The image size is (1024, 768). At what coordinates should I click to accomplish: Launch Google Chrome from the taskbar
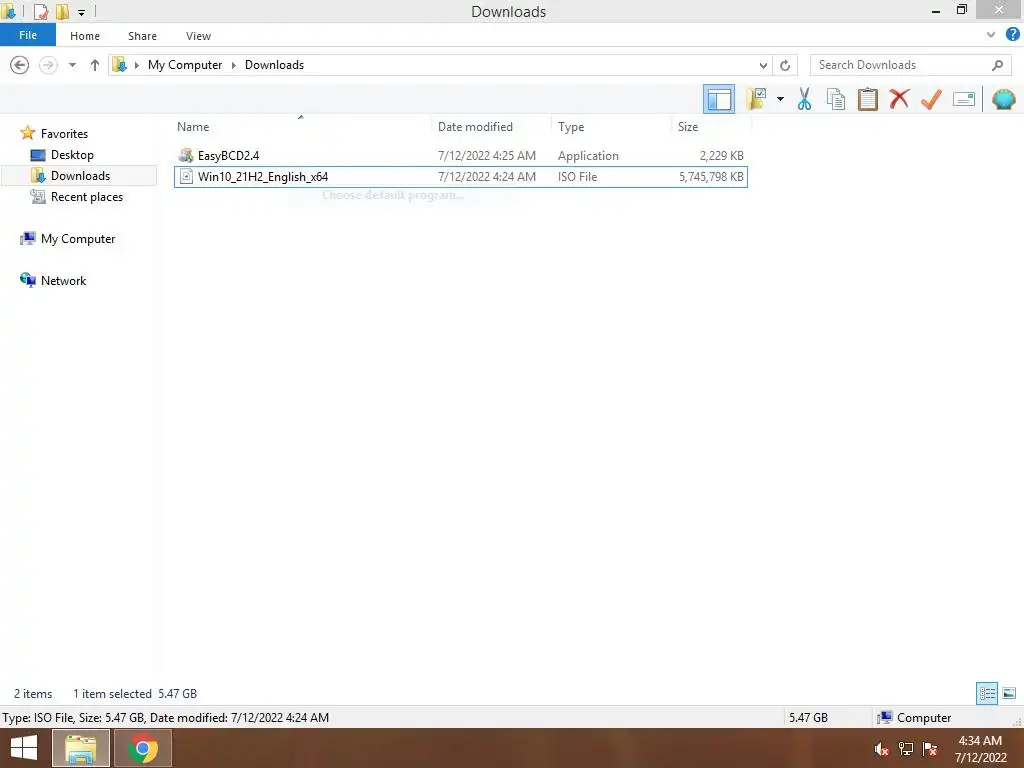point(143,748)
